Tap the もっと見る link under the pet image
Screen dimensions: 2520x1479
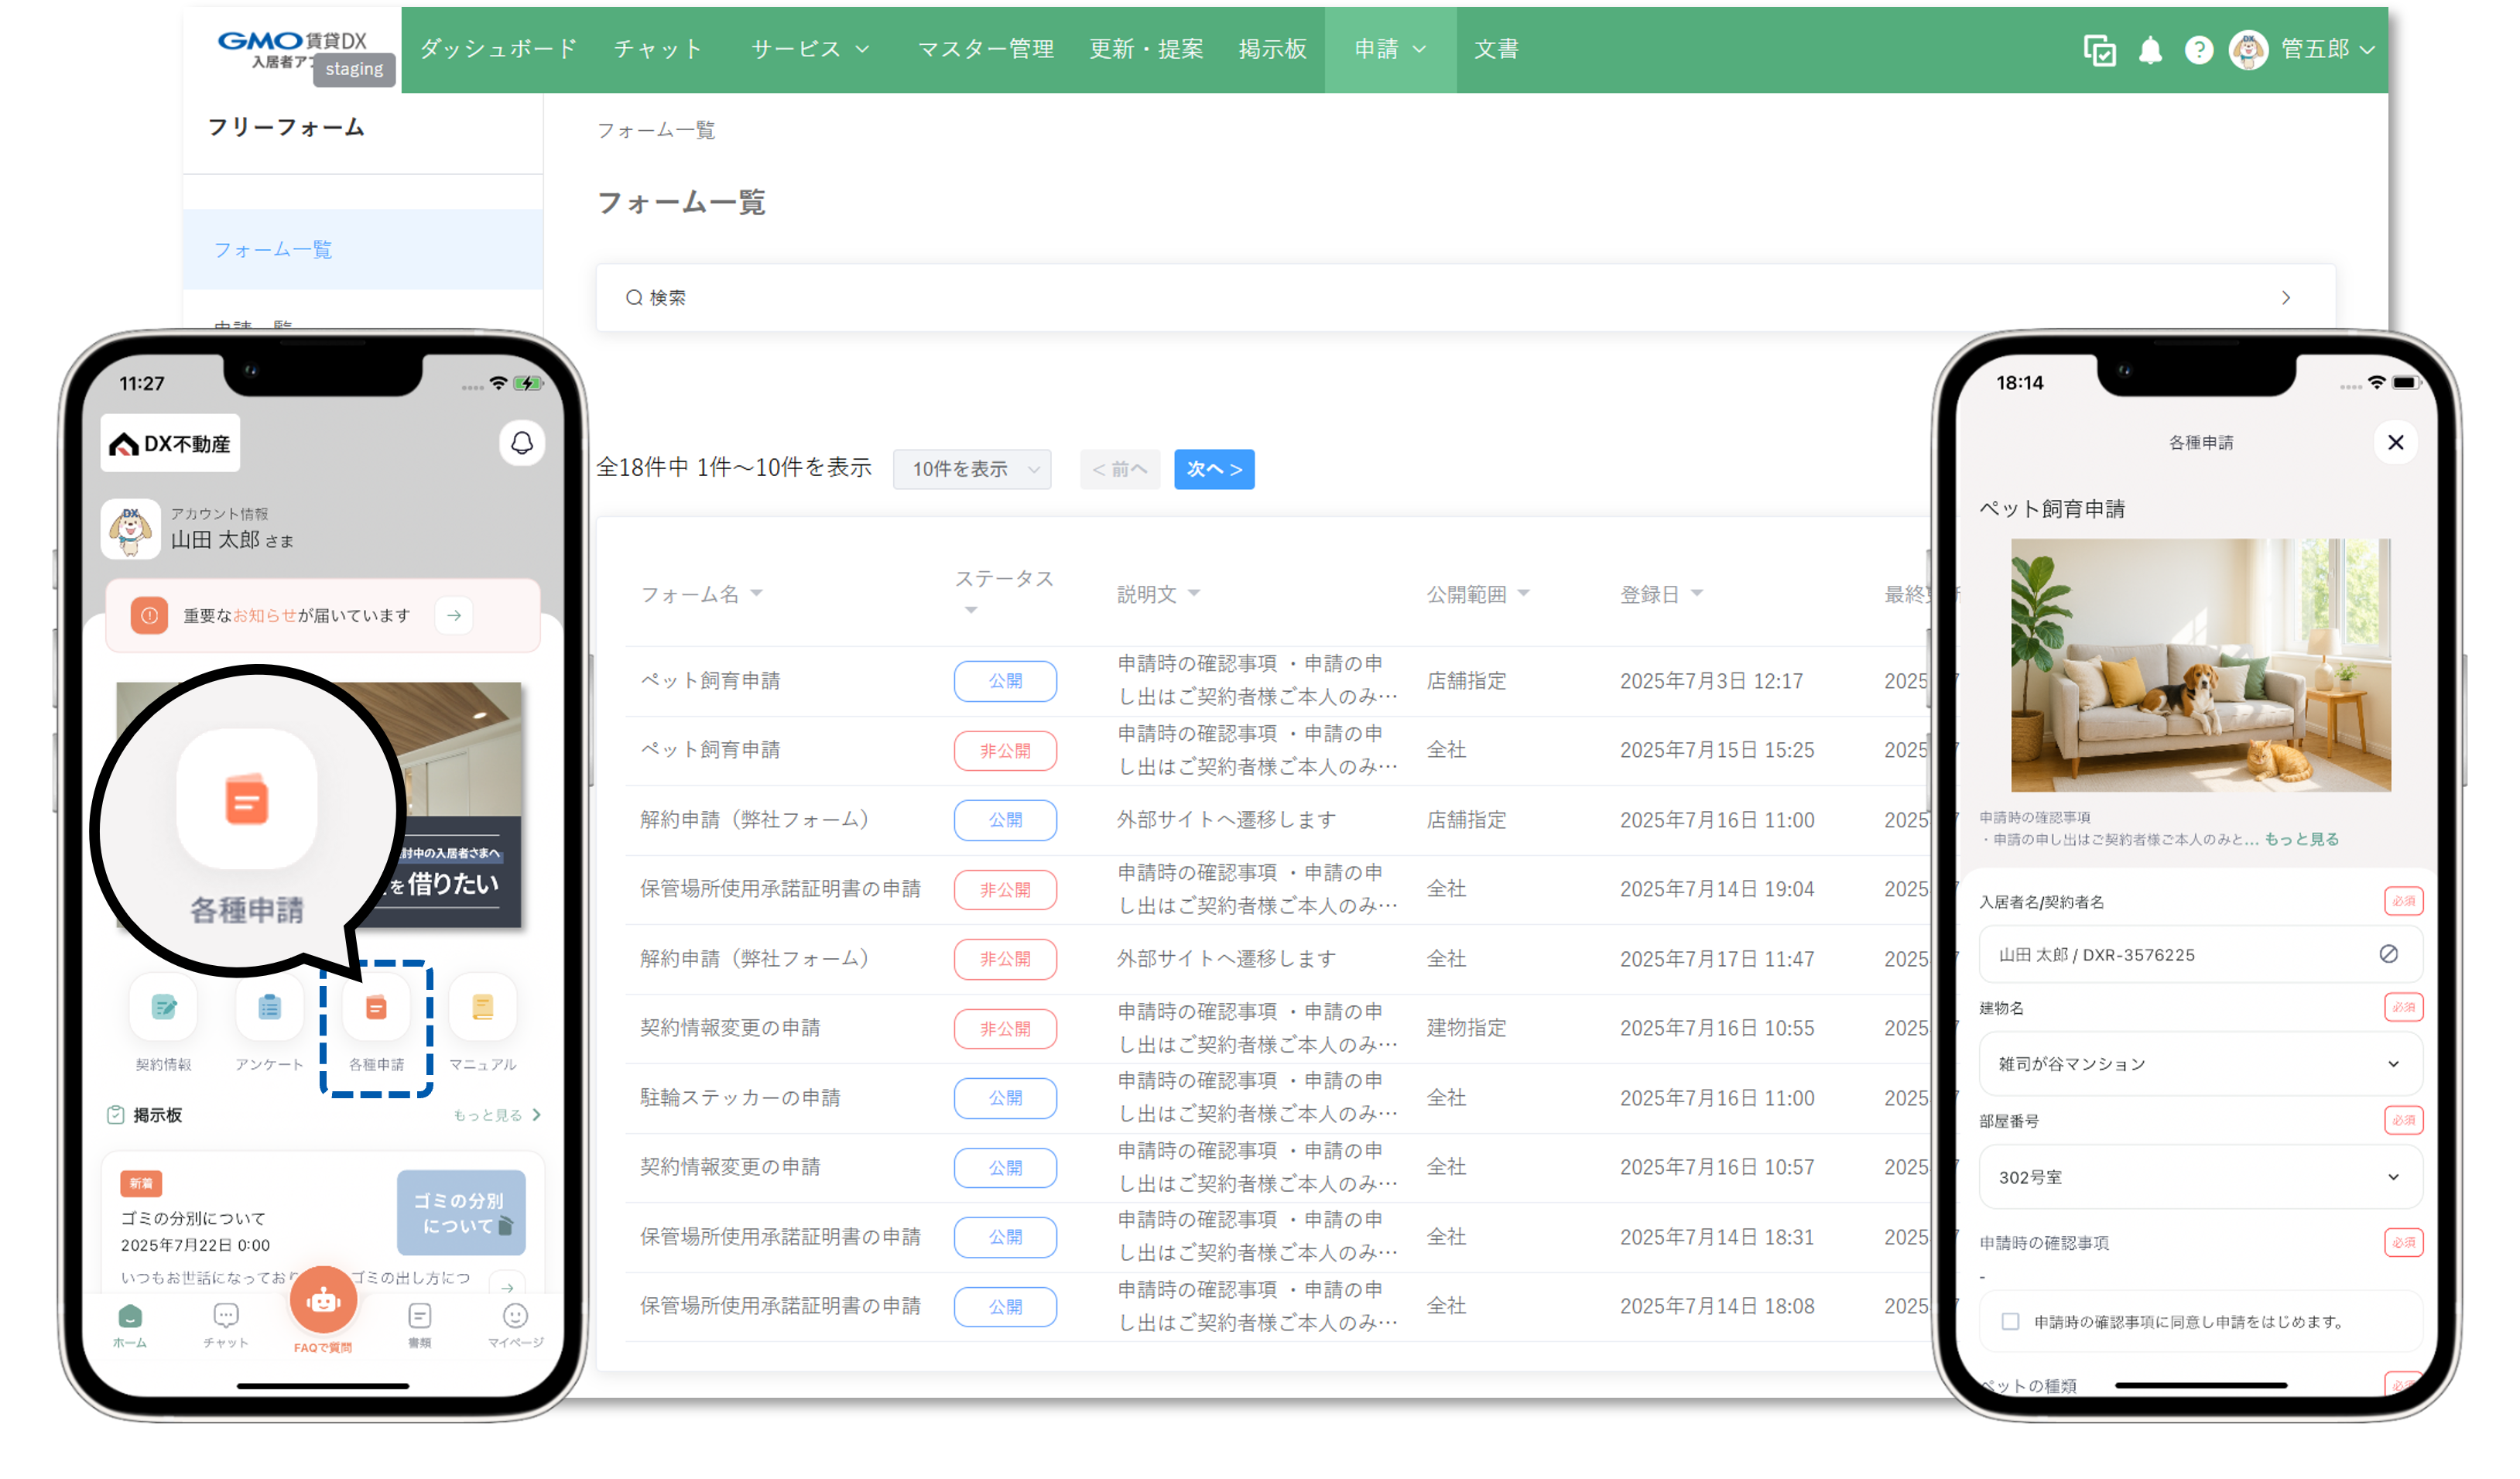pyautogui.click(x=2301, y=839)
